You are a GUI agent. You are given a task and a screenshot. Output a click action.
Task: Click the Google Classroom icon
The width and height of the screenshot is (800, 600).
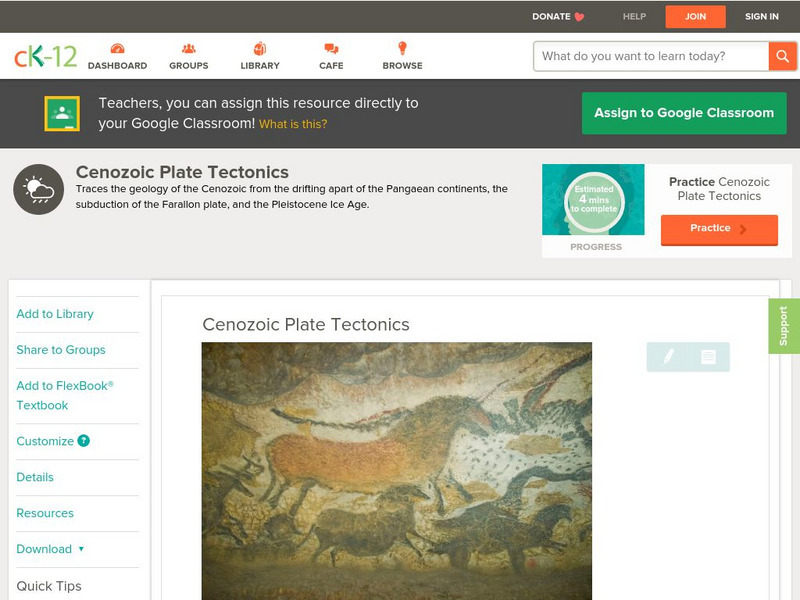[x=62, y=113]
